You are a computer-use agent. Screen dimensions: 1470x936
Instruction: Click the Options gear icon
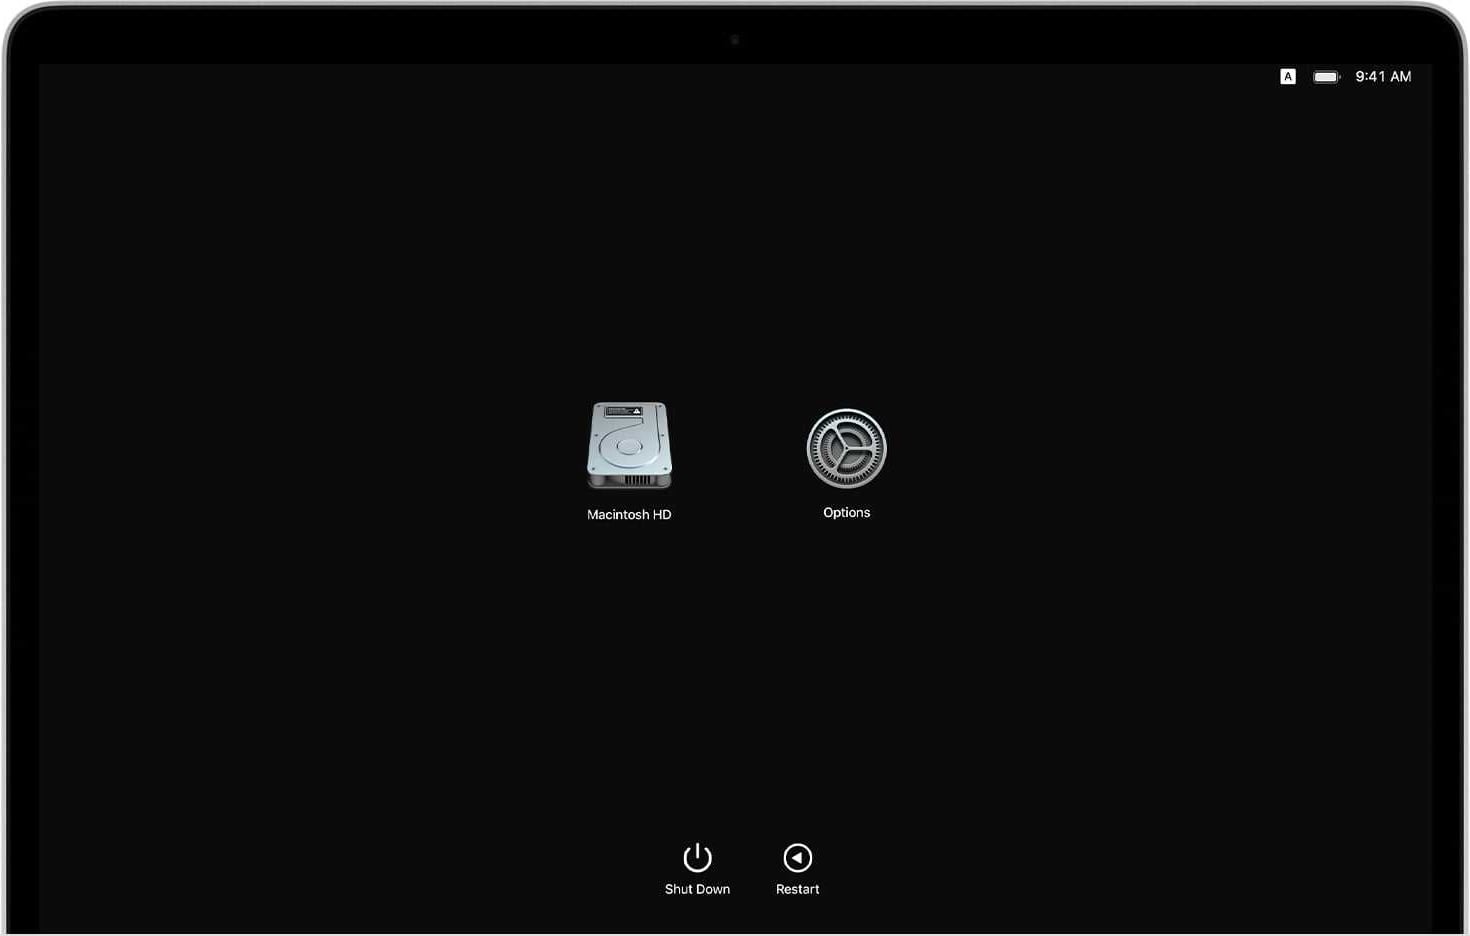(x=846, y=448)
